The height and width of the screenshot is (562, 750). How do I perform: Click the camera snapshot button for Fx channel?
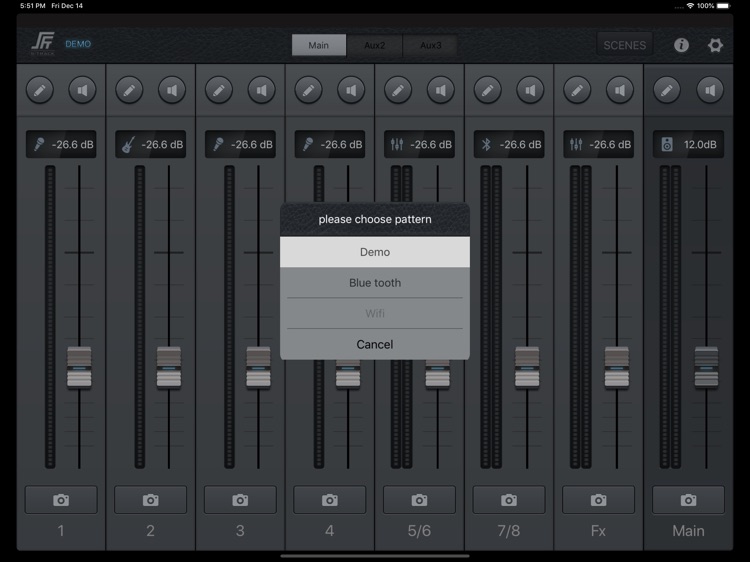point(598,500)
